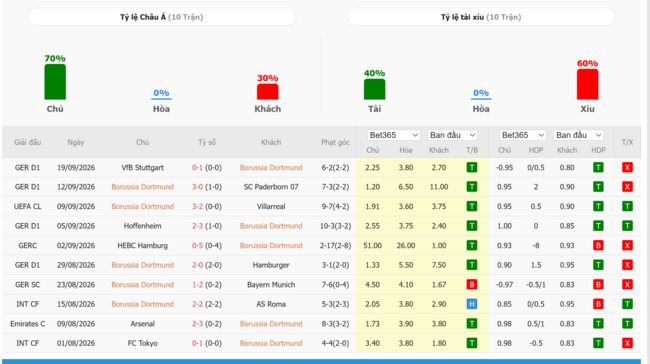Click the score 0-5 in HEBC Hamburg row
Image resolution: width=650 pixels, height=364 pixels.
[x=197, y=245]
